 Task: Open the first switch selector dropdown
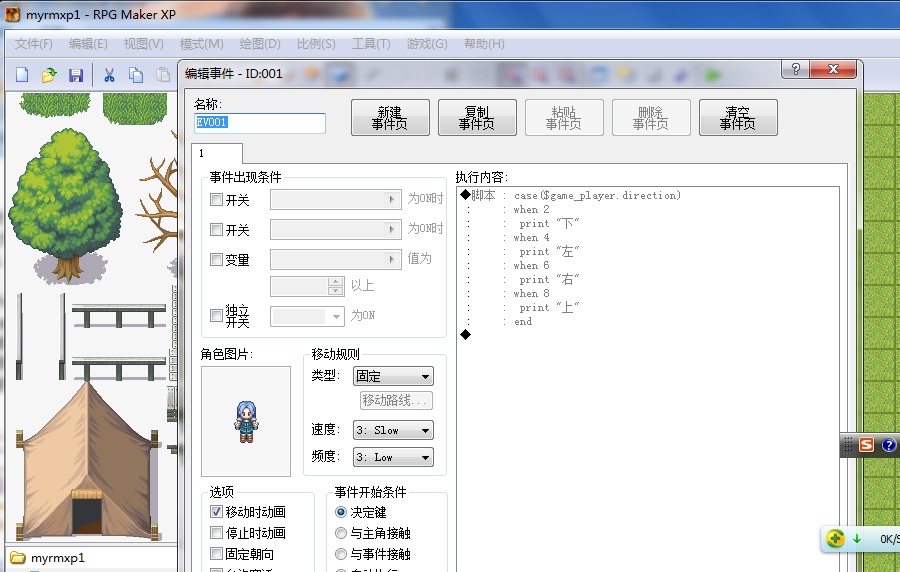pos(336,200)
